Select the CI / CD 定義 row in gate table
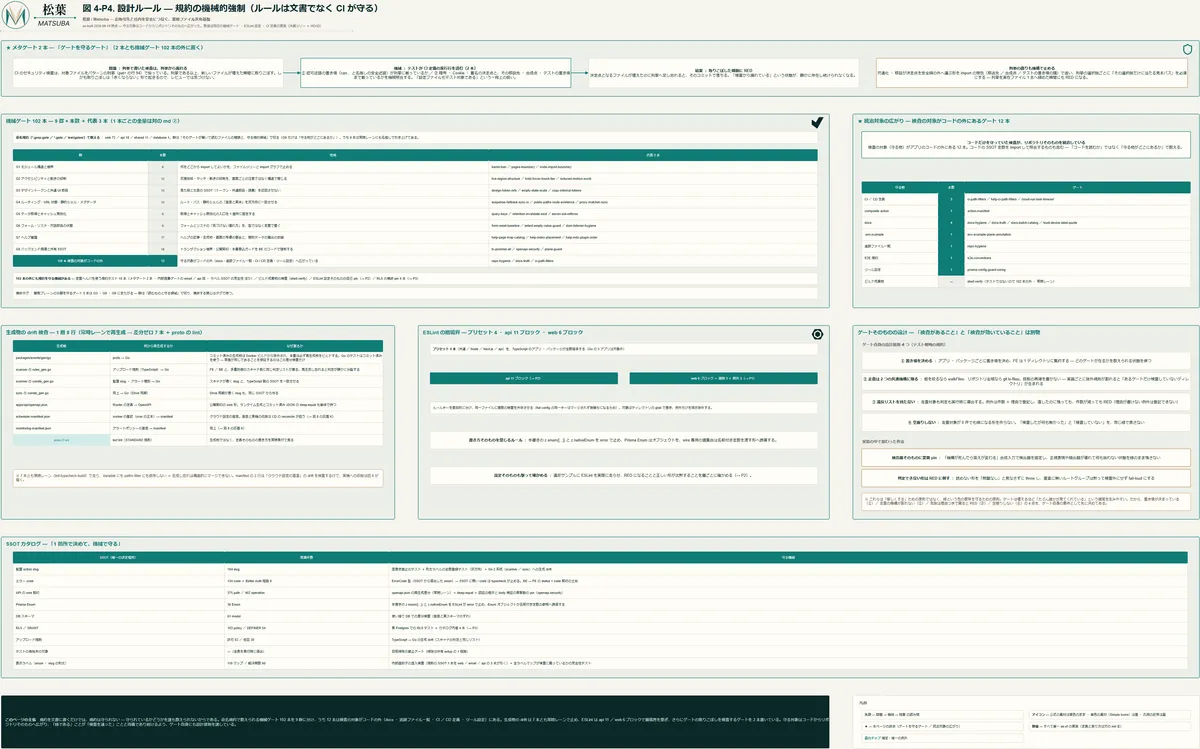The width and height of the screenshot is (1200, 749). point(1026,199)
